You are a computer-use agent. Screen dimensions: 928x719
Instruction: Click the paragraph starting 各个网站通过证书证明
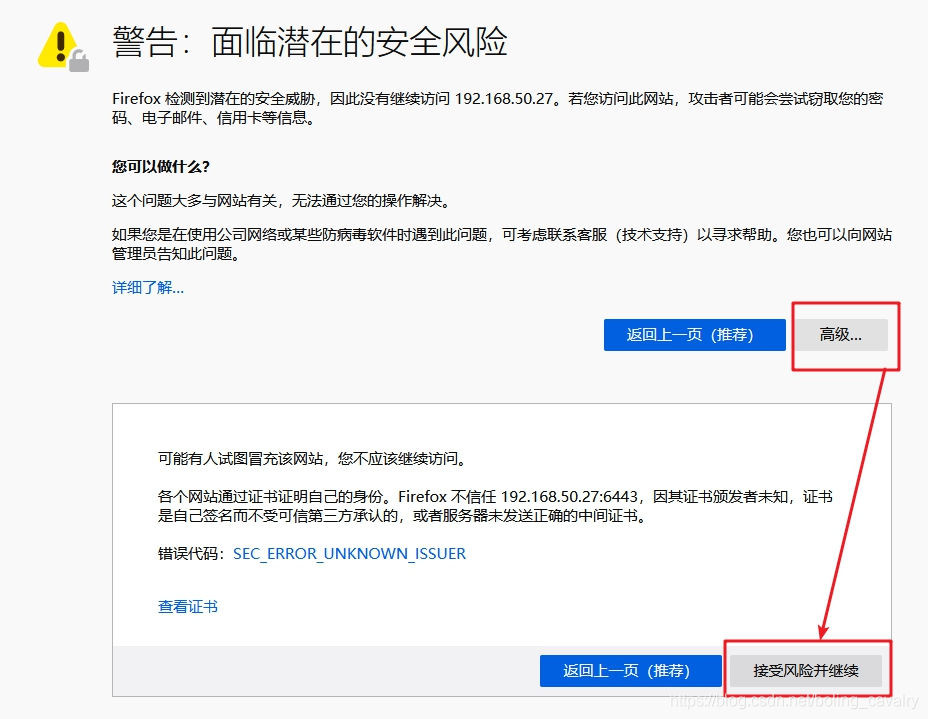click(495, 506)
